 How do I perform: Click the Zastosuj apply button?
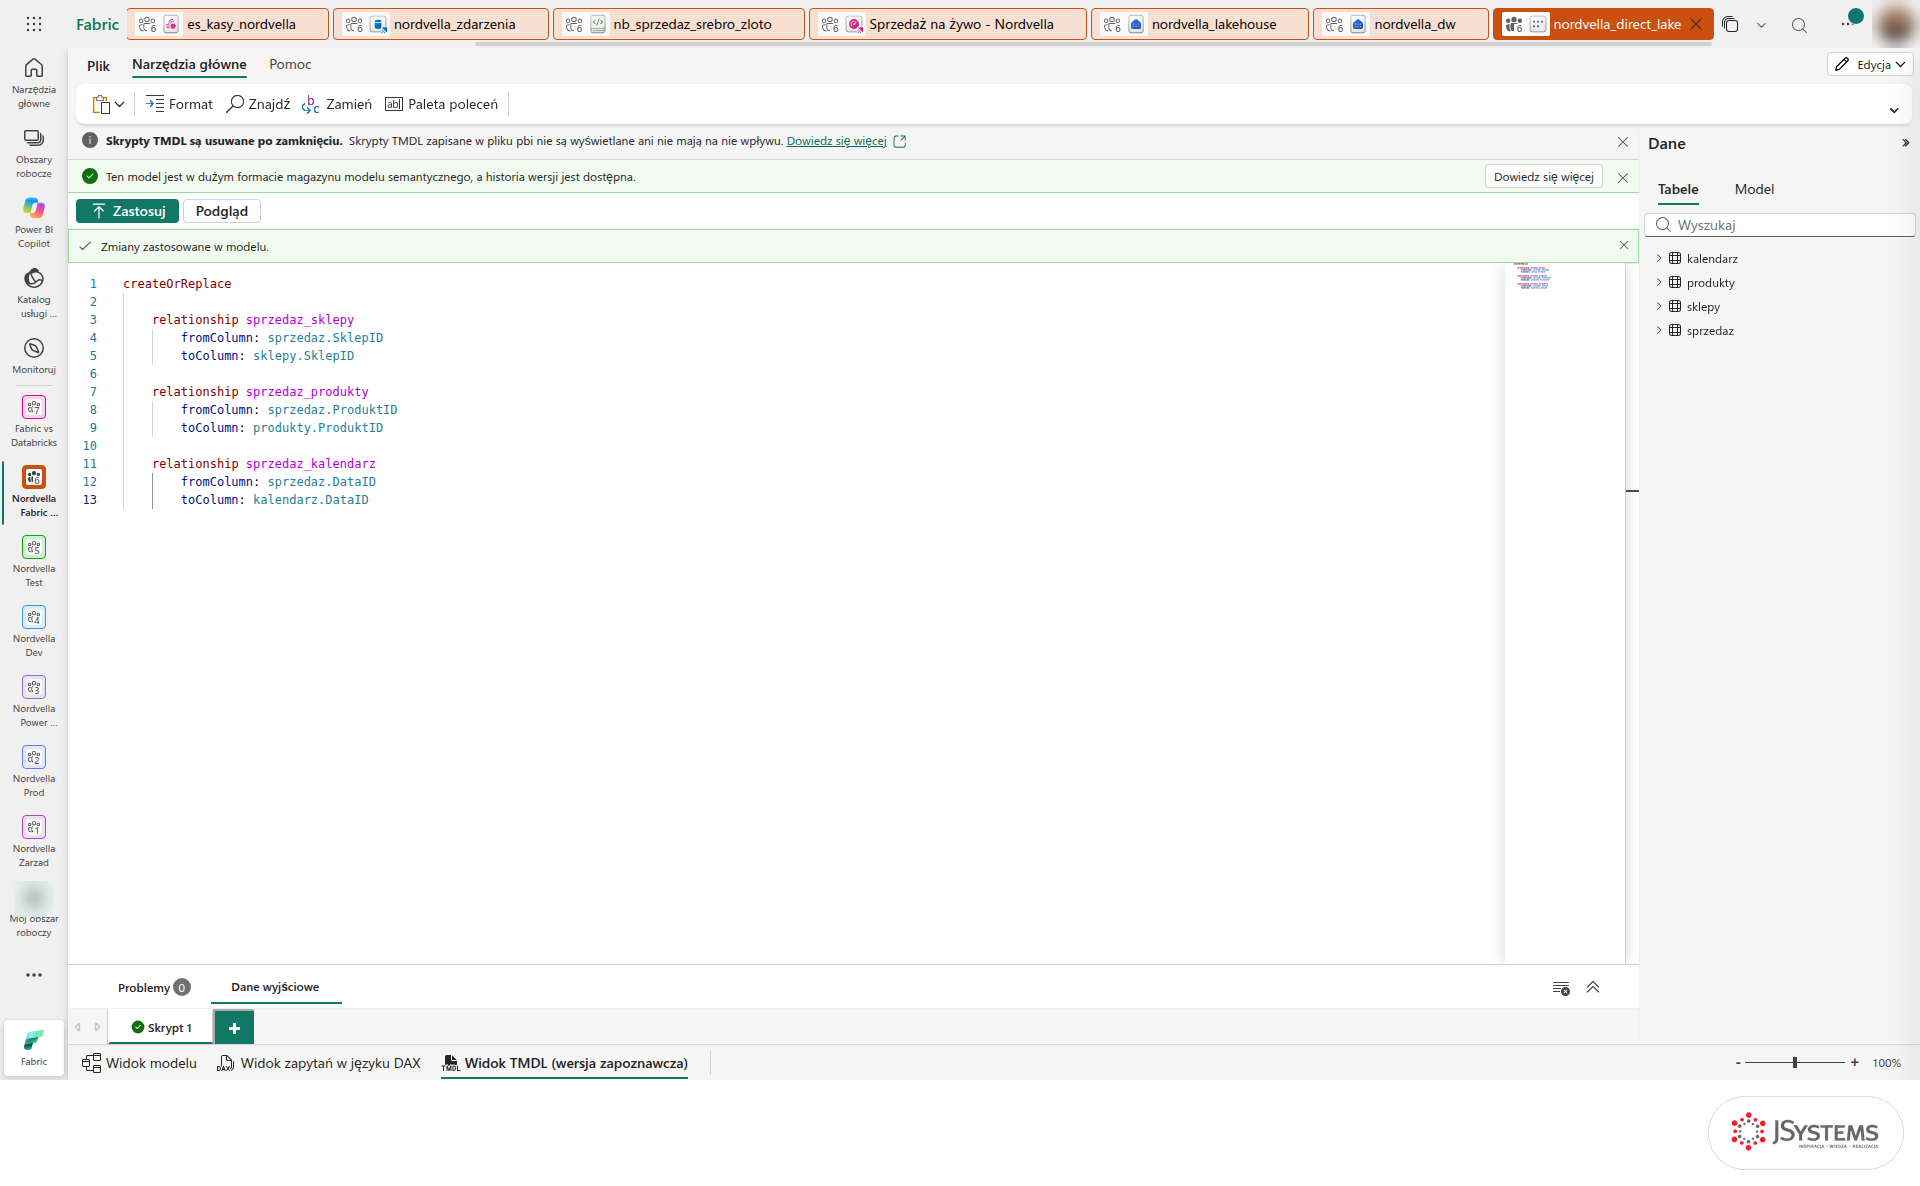[128, 211]
